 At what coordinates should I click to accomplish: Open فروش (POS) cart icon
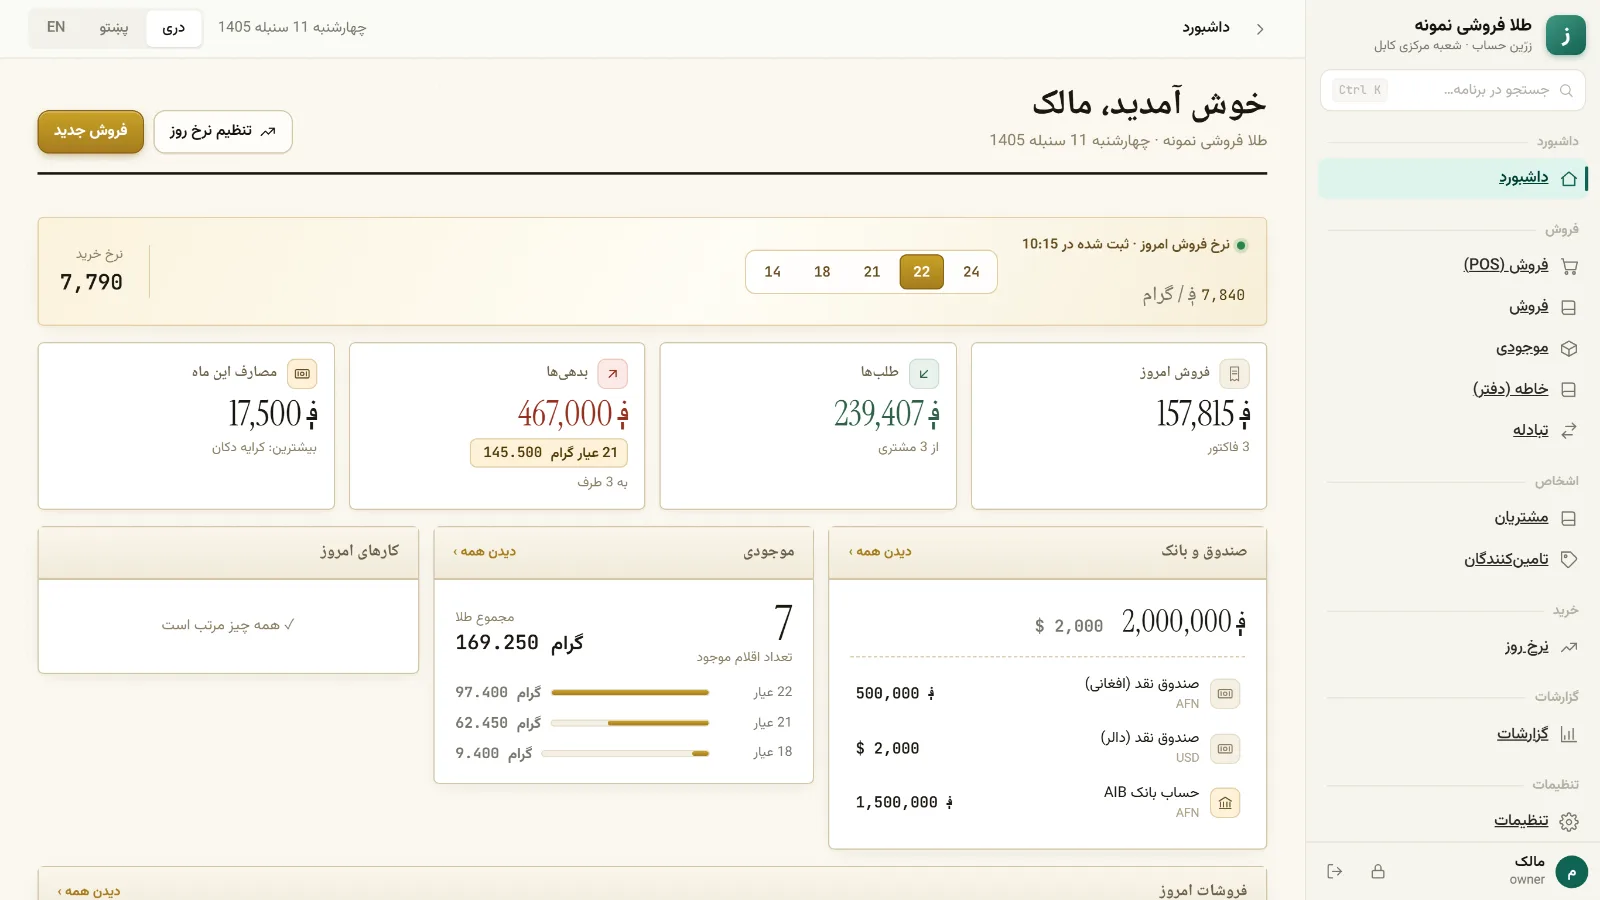(x=1569, y=266)
